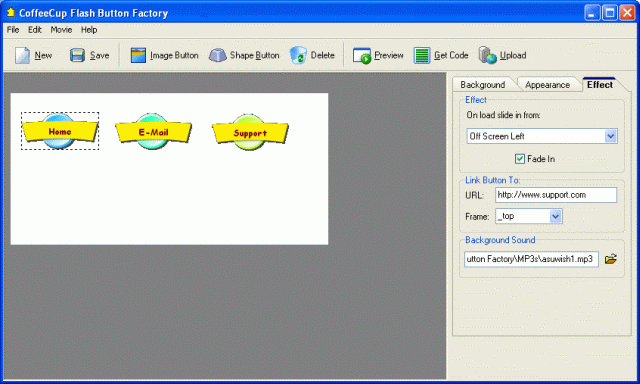Select the Effect tab
This screenshot has width=640, height=384.
coord(600,84)
